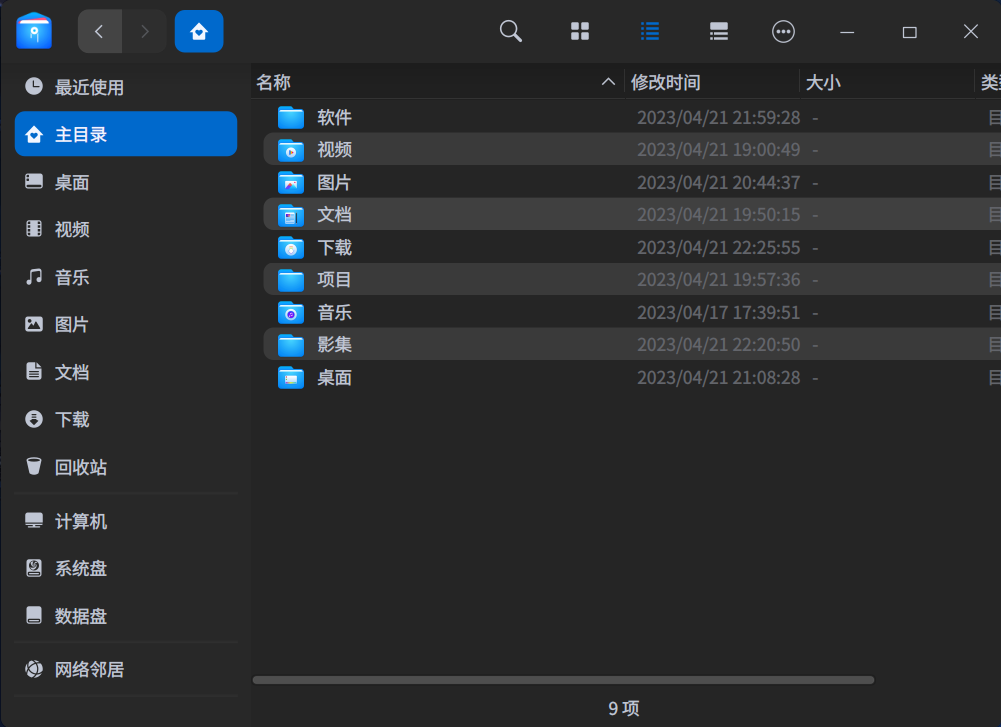Image resolution: width=1001 pixels, height=727 pixels.
Task: Open the more options ellipsis menu
Action: click(x=783, y=31)
